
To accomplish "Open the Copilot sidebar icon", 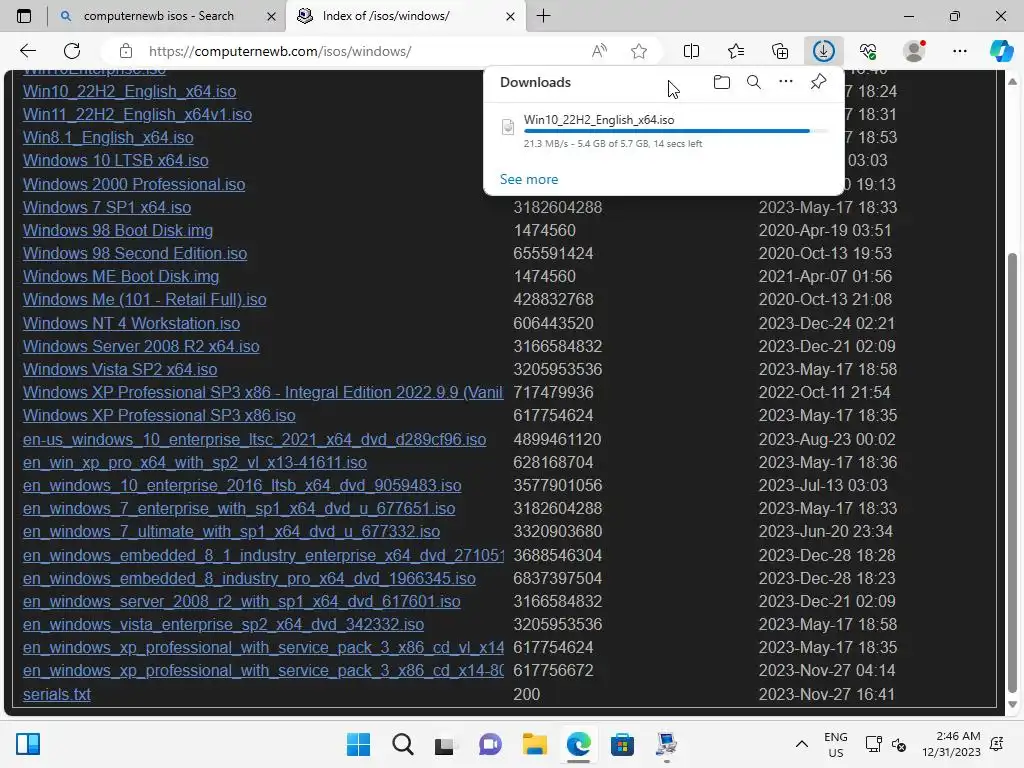I will point(1001,51).
